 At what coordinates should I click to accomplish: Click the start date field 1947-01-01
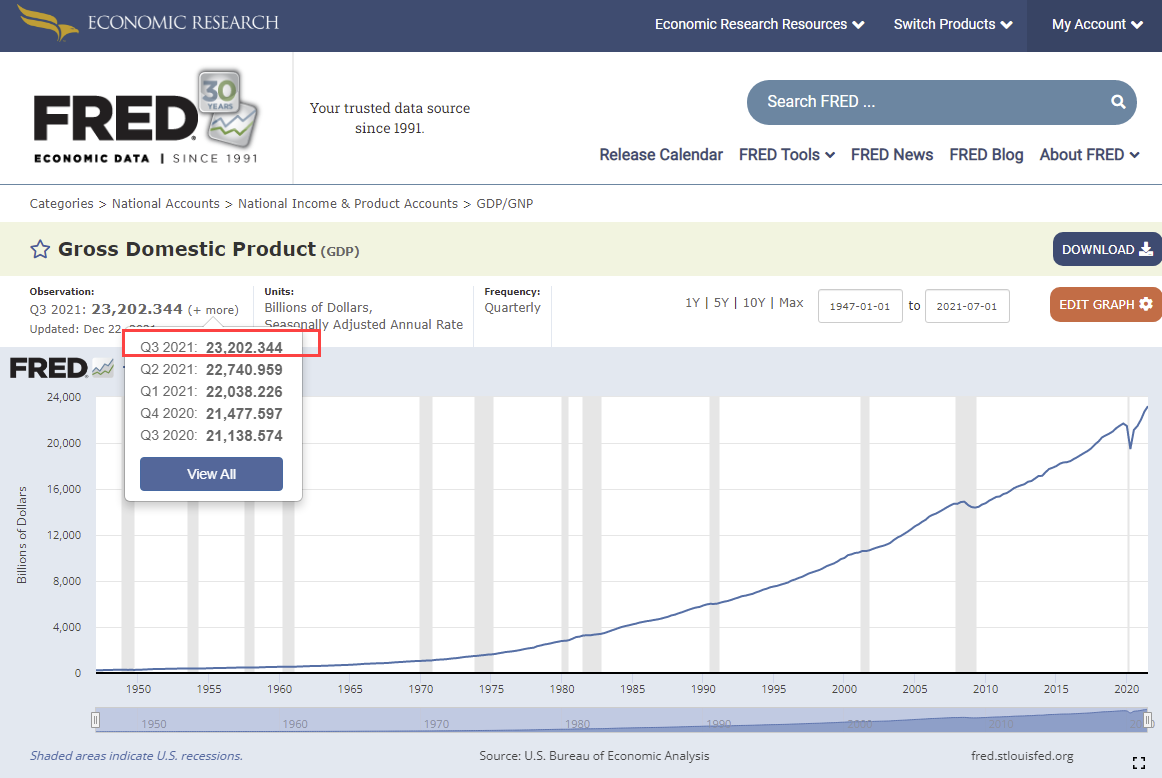click(860, 306)
